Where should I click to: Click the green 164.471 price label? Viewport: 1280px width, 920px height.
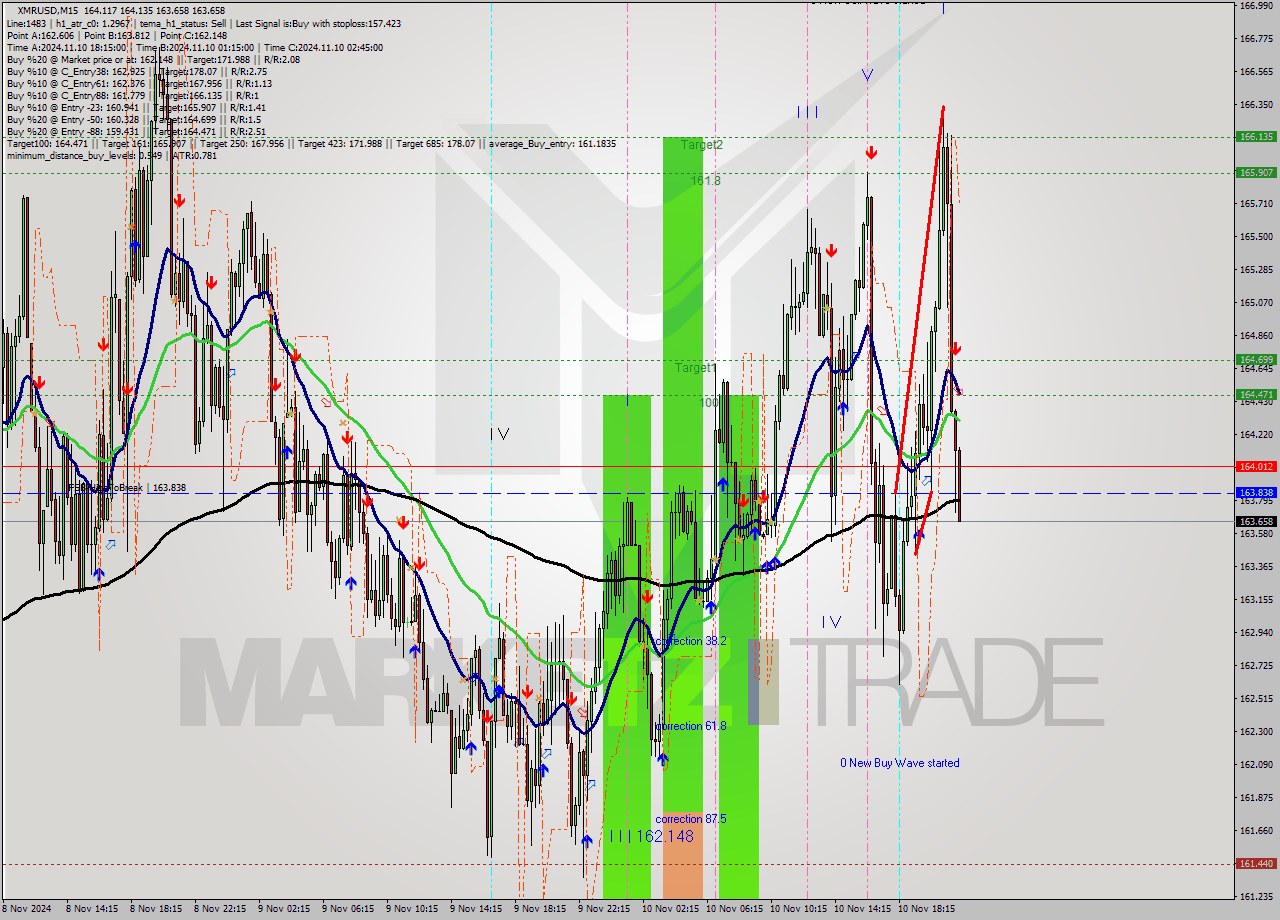1256,395
